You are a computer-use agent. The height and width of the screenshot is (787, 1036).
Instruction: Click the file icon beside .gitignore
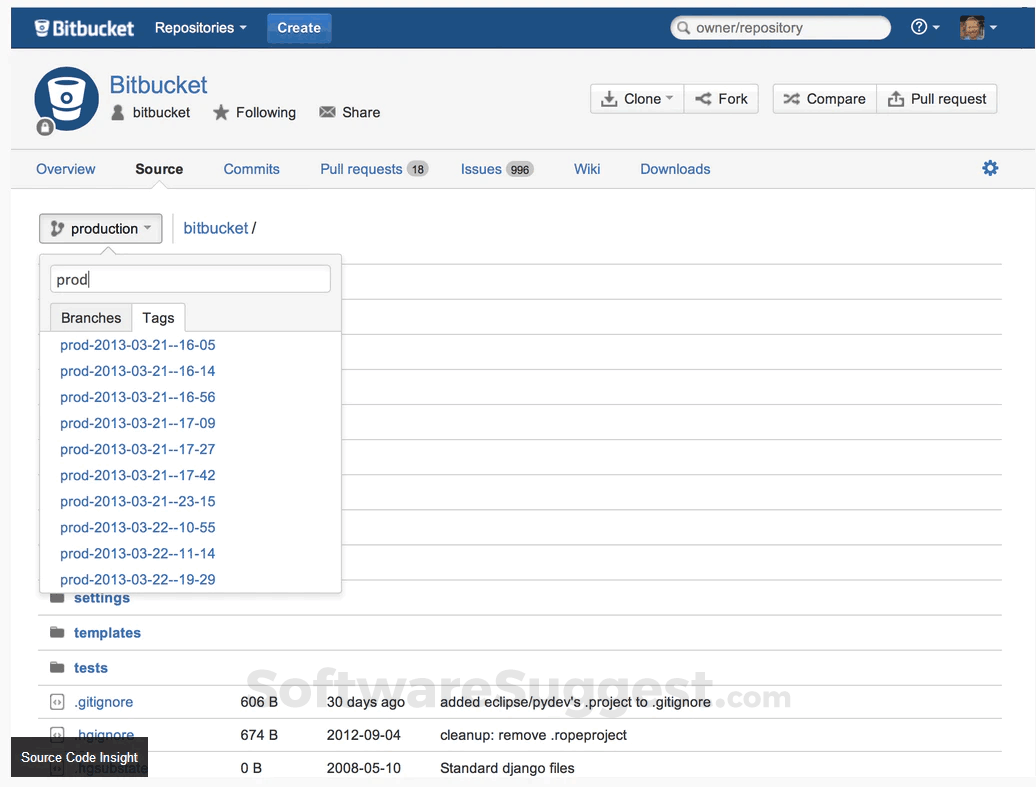click(x=56, y=701)
